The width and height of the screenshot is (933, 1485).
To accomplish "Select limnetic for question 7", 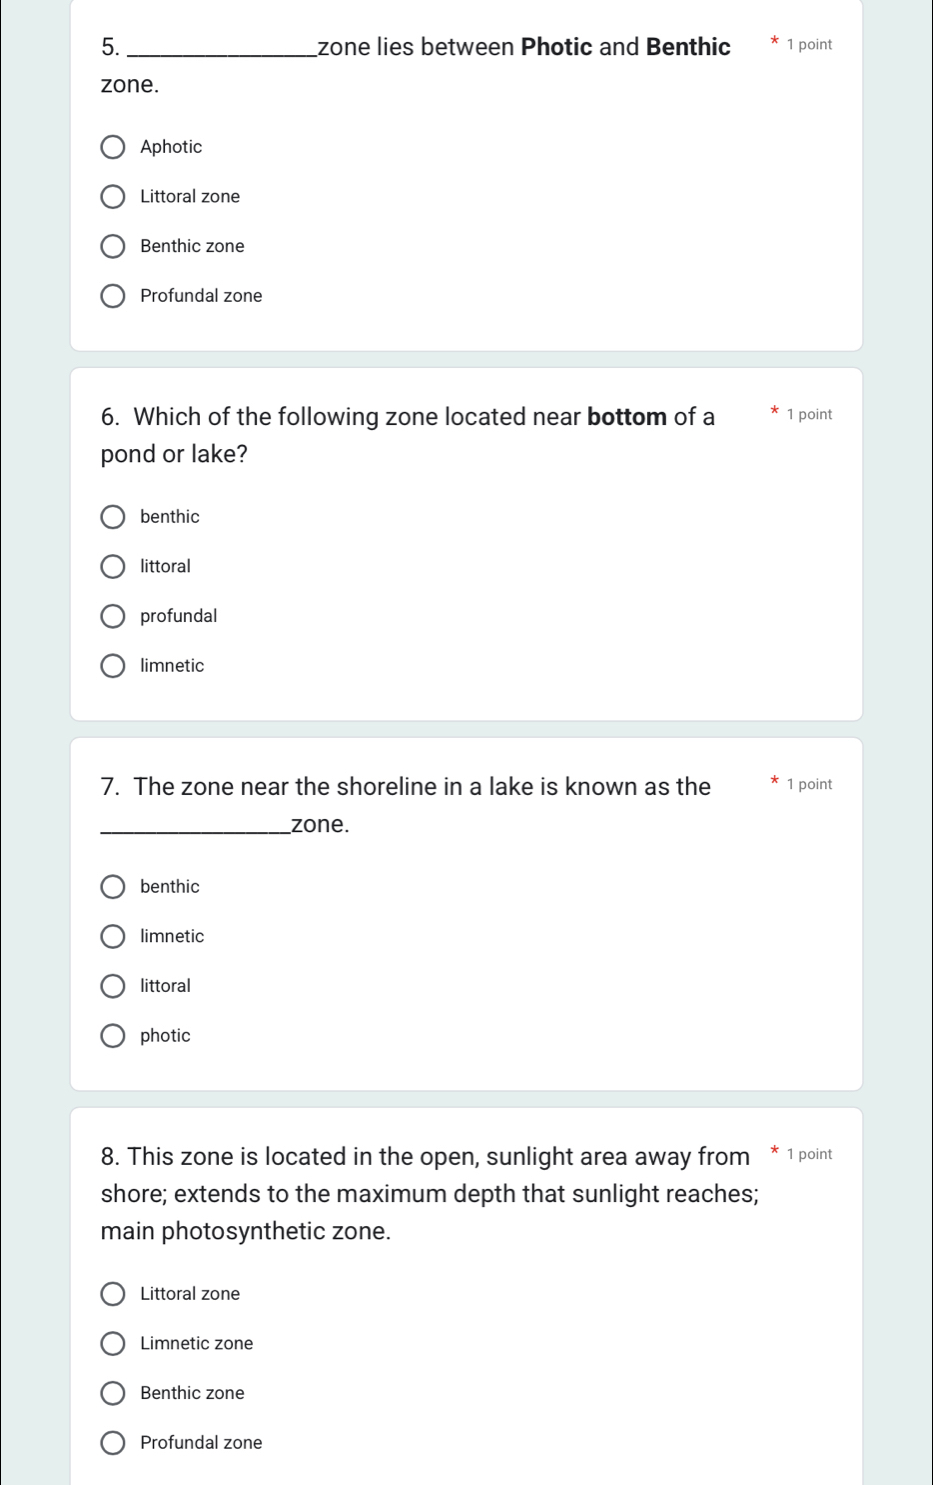I will coord(113,937).
